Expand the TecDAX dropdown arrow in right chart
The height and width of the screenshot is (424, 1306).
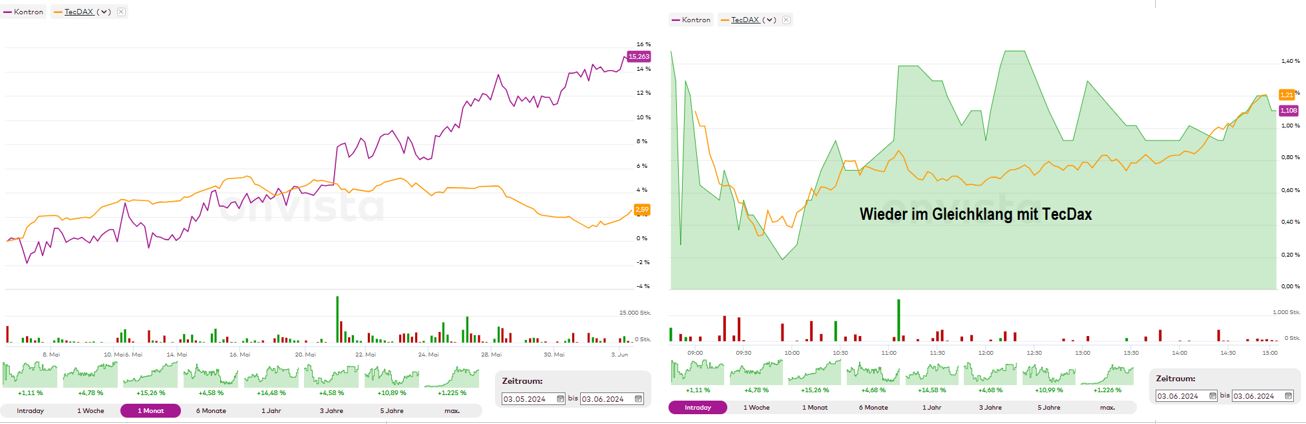pos(768,20)
